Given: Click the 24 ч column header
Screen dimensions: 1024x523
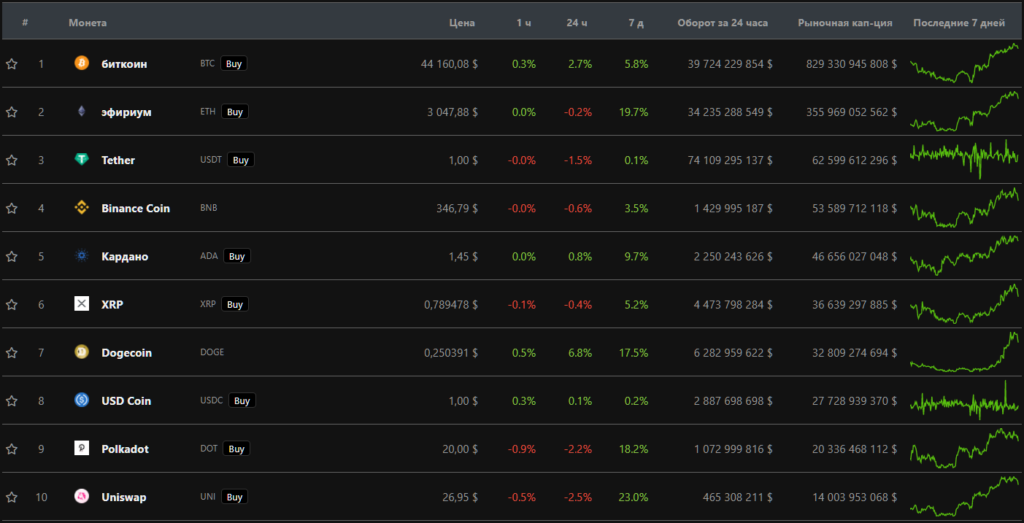Looking at the screenshot, I should (577, 22).
